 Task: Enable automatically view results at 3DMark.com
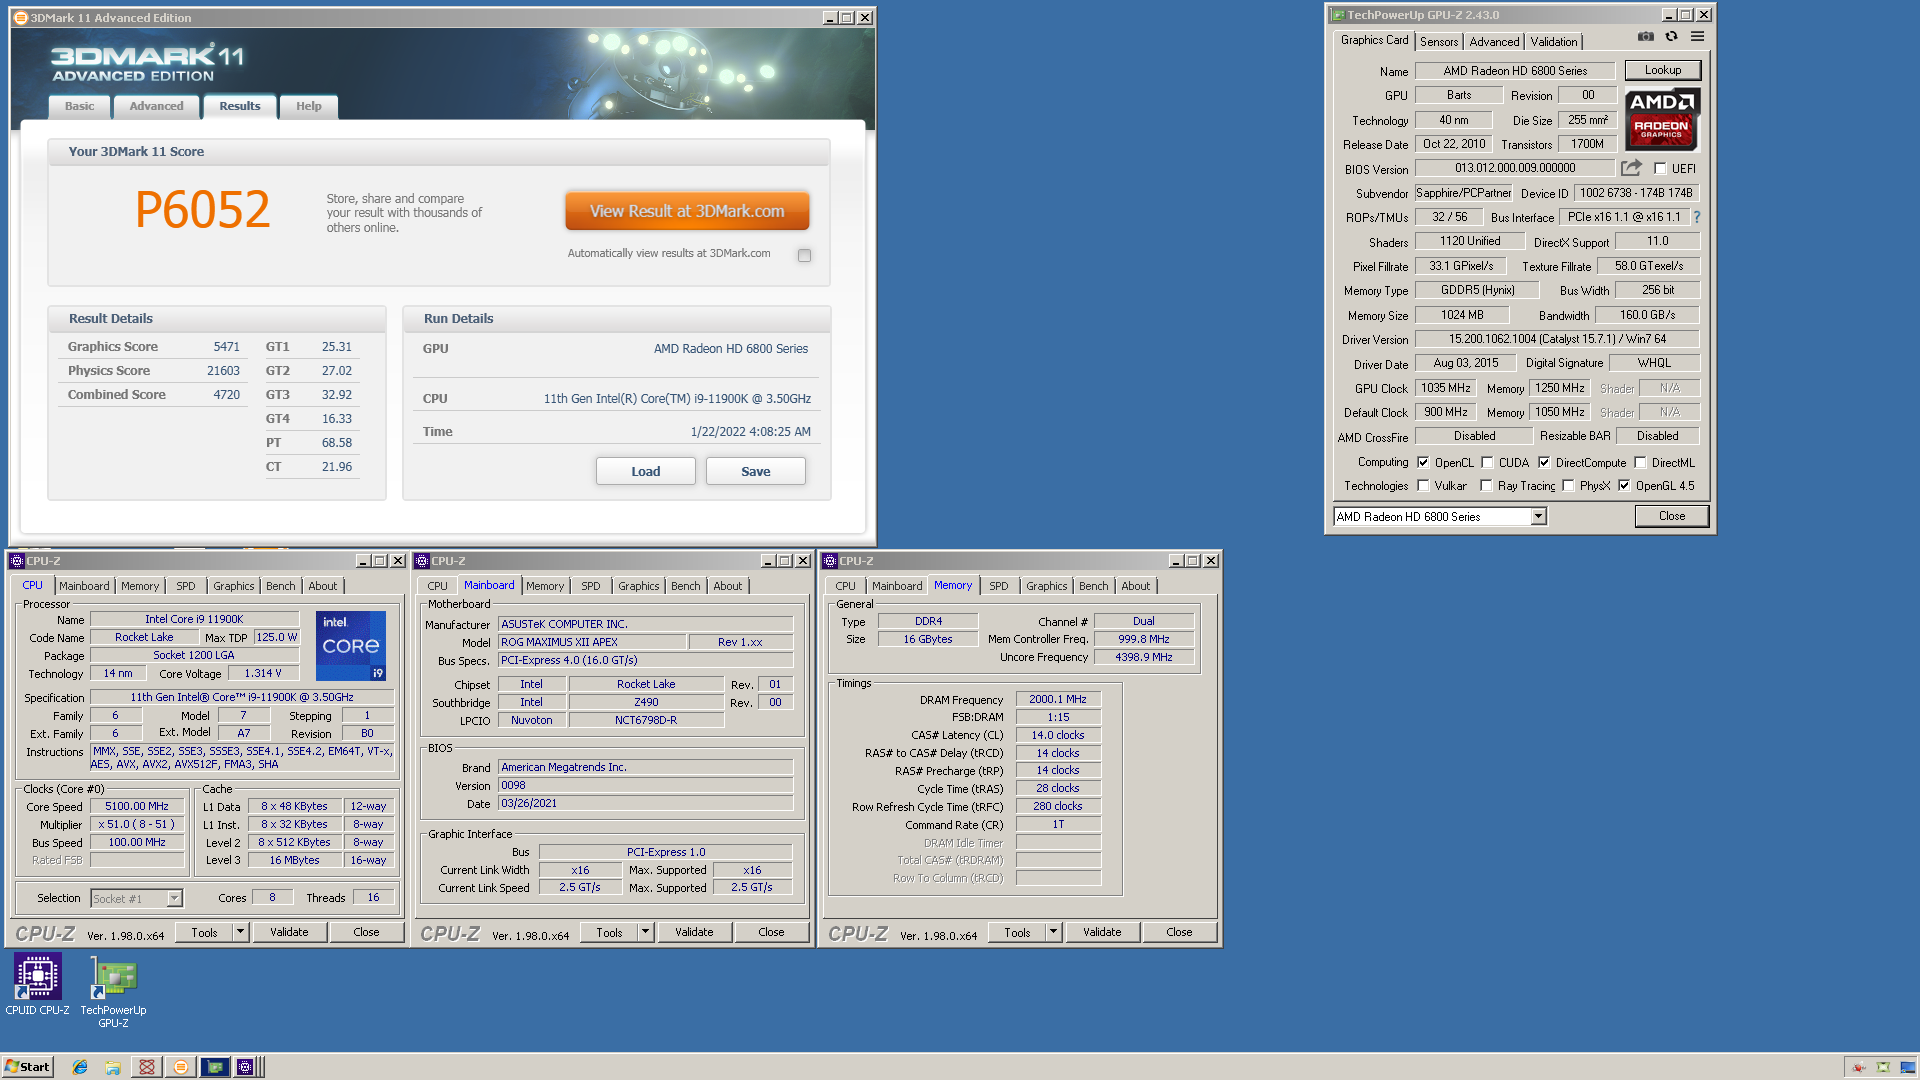pyautogui.click(x=804, y=255)
